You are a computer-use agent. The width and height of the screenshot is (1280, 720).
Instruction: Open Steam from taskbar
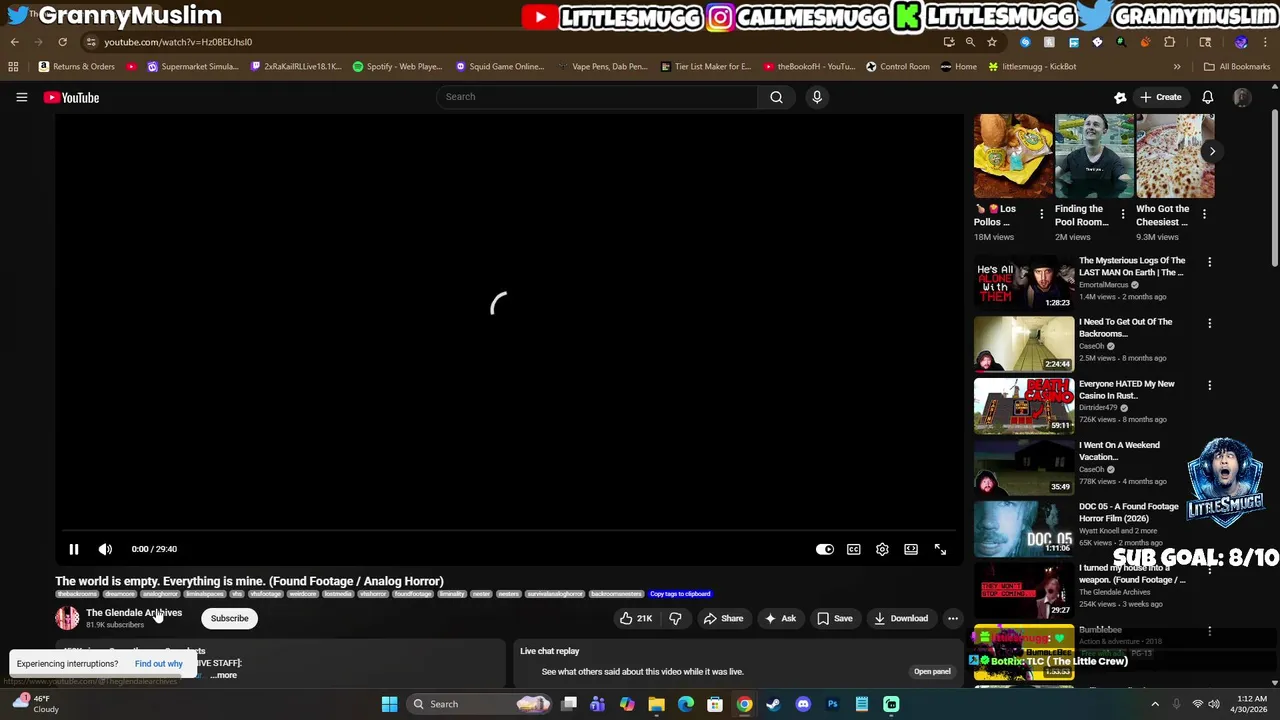(x=773, y=704)
